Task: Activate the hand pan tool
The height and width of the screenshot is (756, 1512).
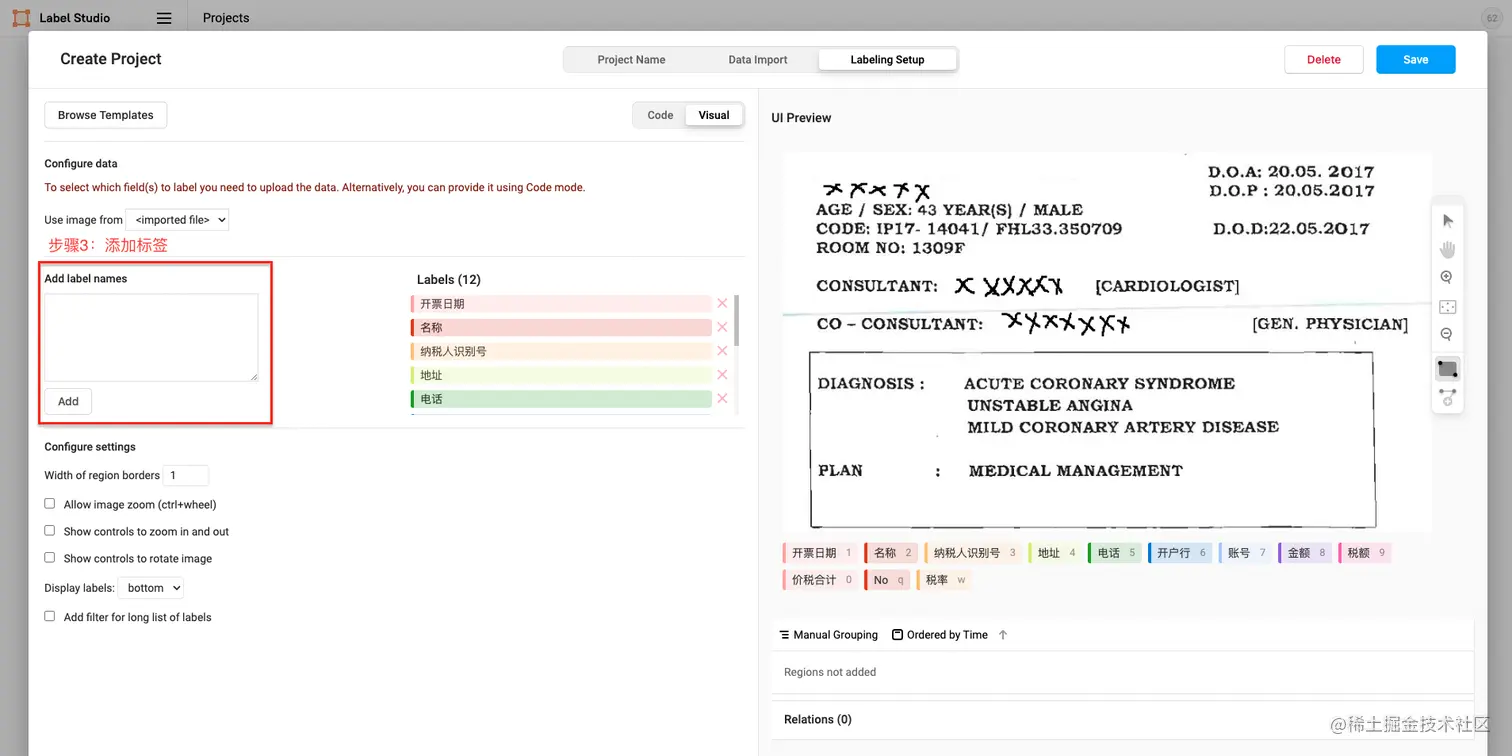Action: click(1448, 249)
